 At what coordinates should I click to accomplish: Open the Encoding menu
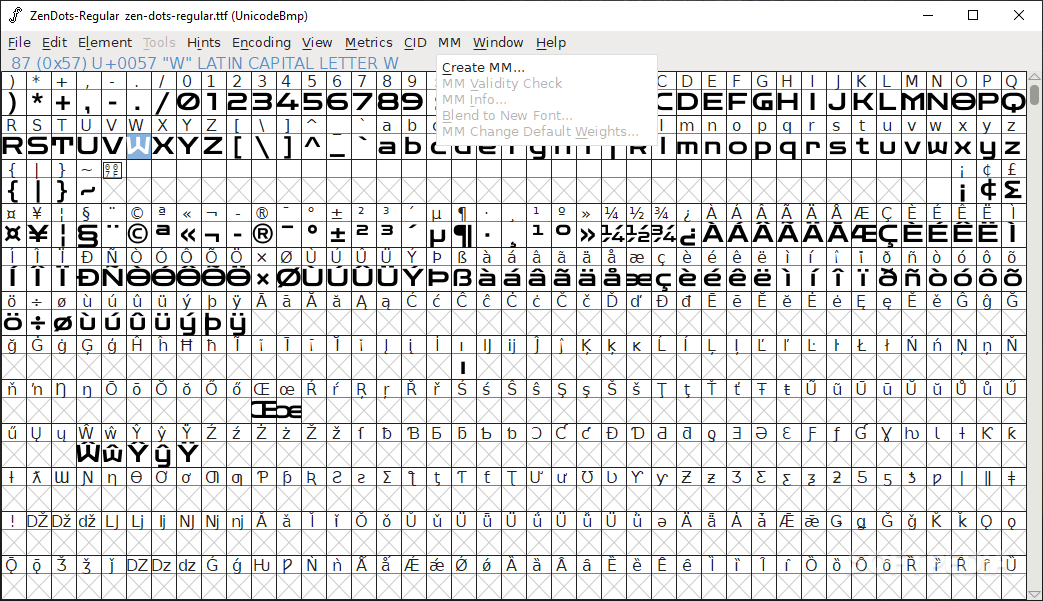tap(261, 43)
